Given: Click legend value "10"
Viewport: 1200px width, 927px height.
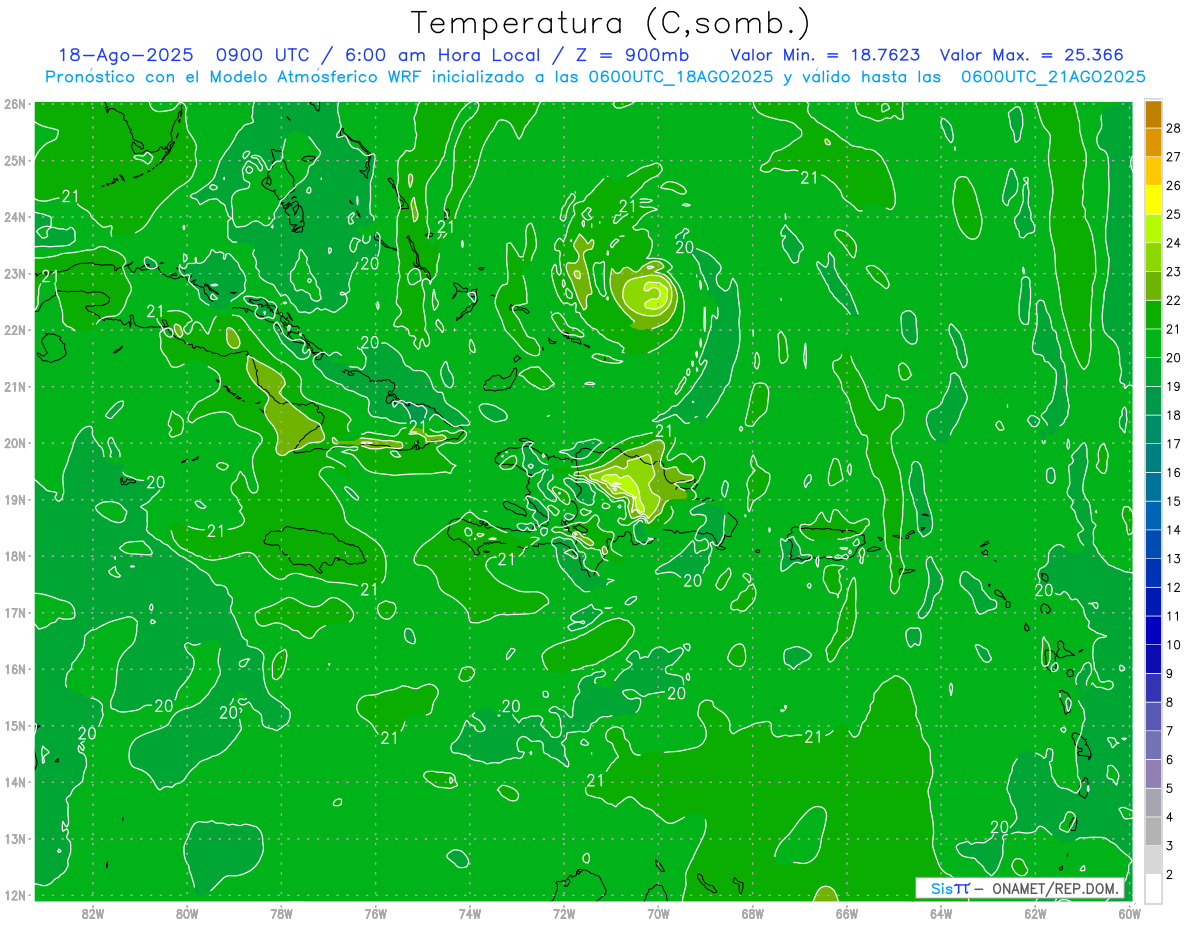Looking at the screenshot, I should tap(1173, 645).
